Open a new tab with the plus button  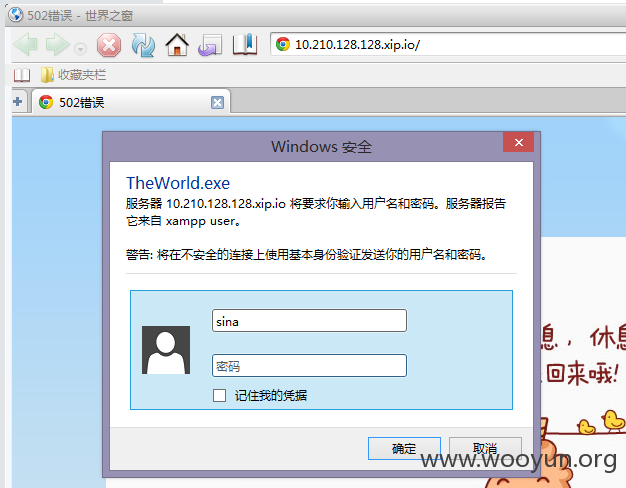point(18,102)
